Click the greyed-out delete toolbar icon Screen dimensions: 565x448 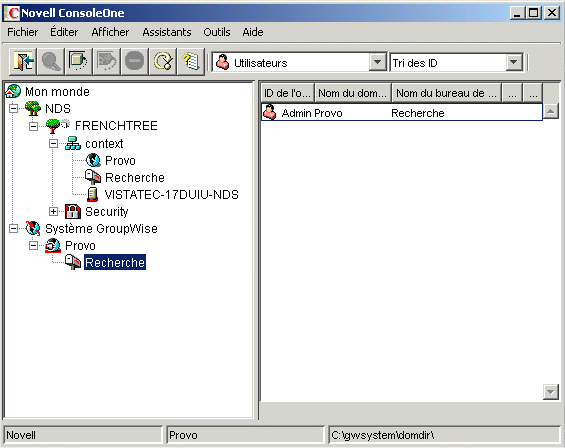coord(134,61)
